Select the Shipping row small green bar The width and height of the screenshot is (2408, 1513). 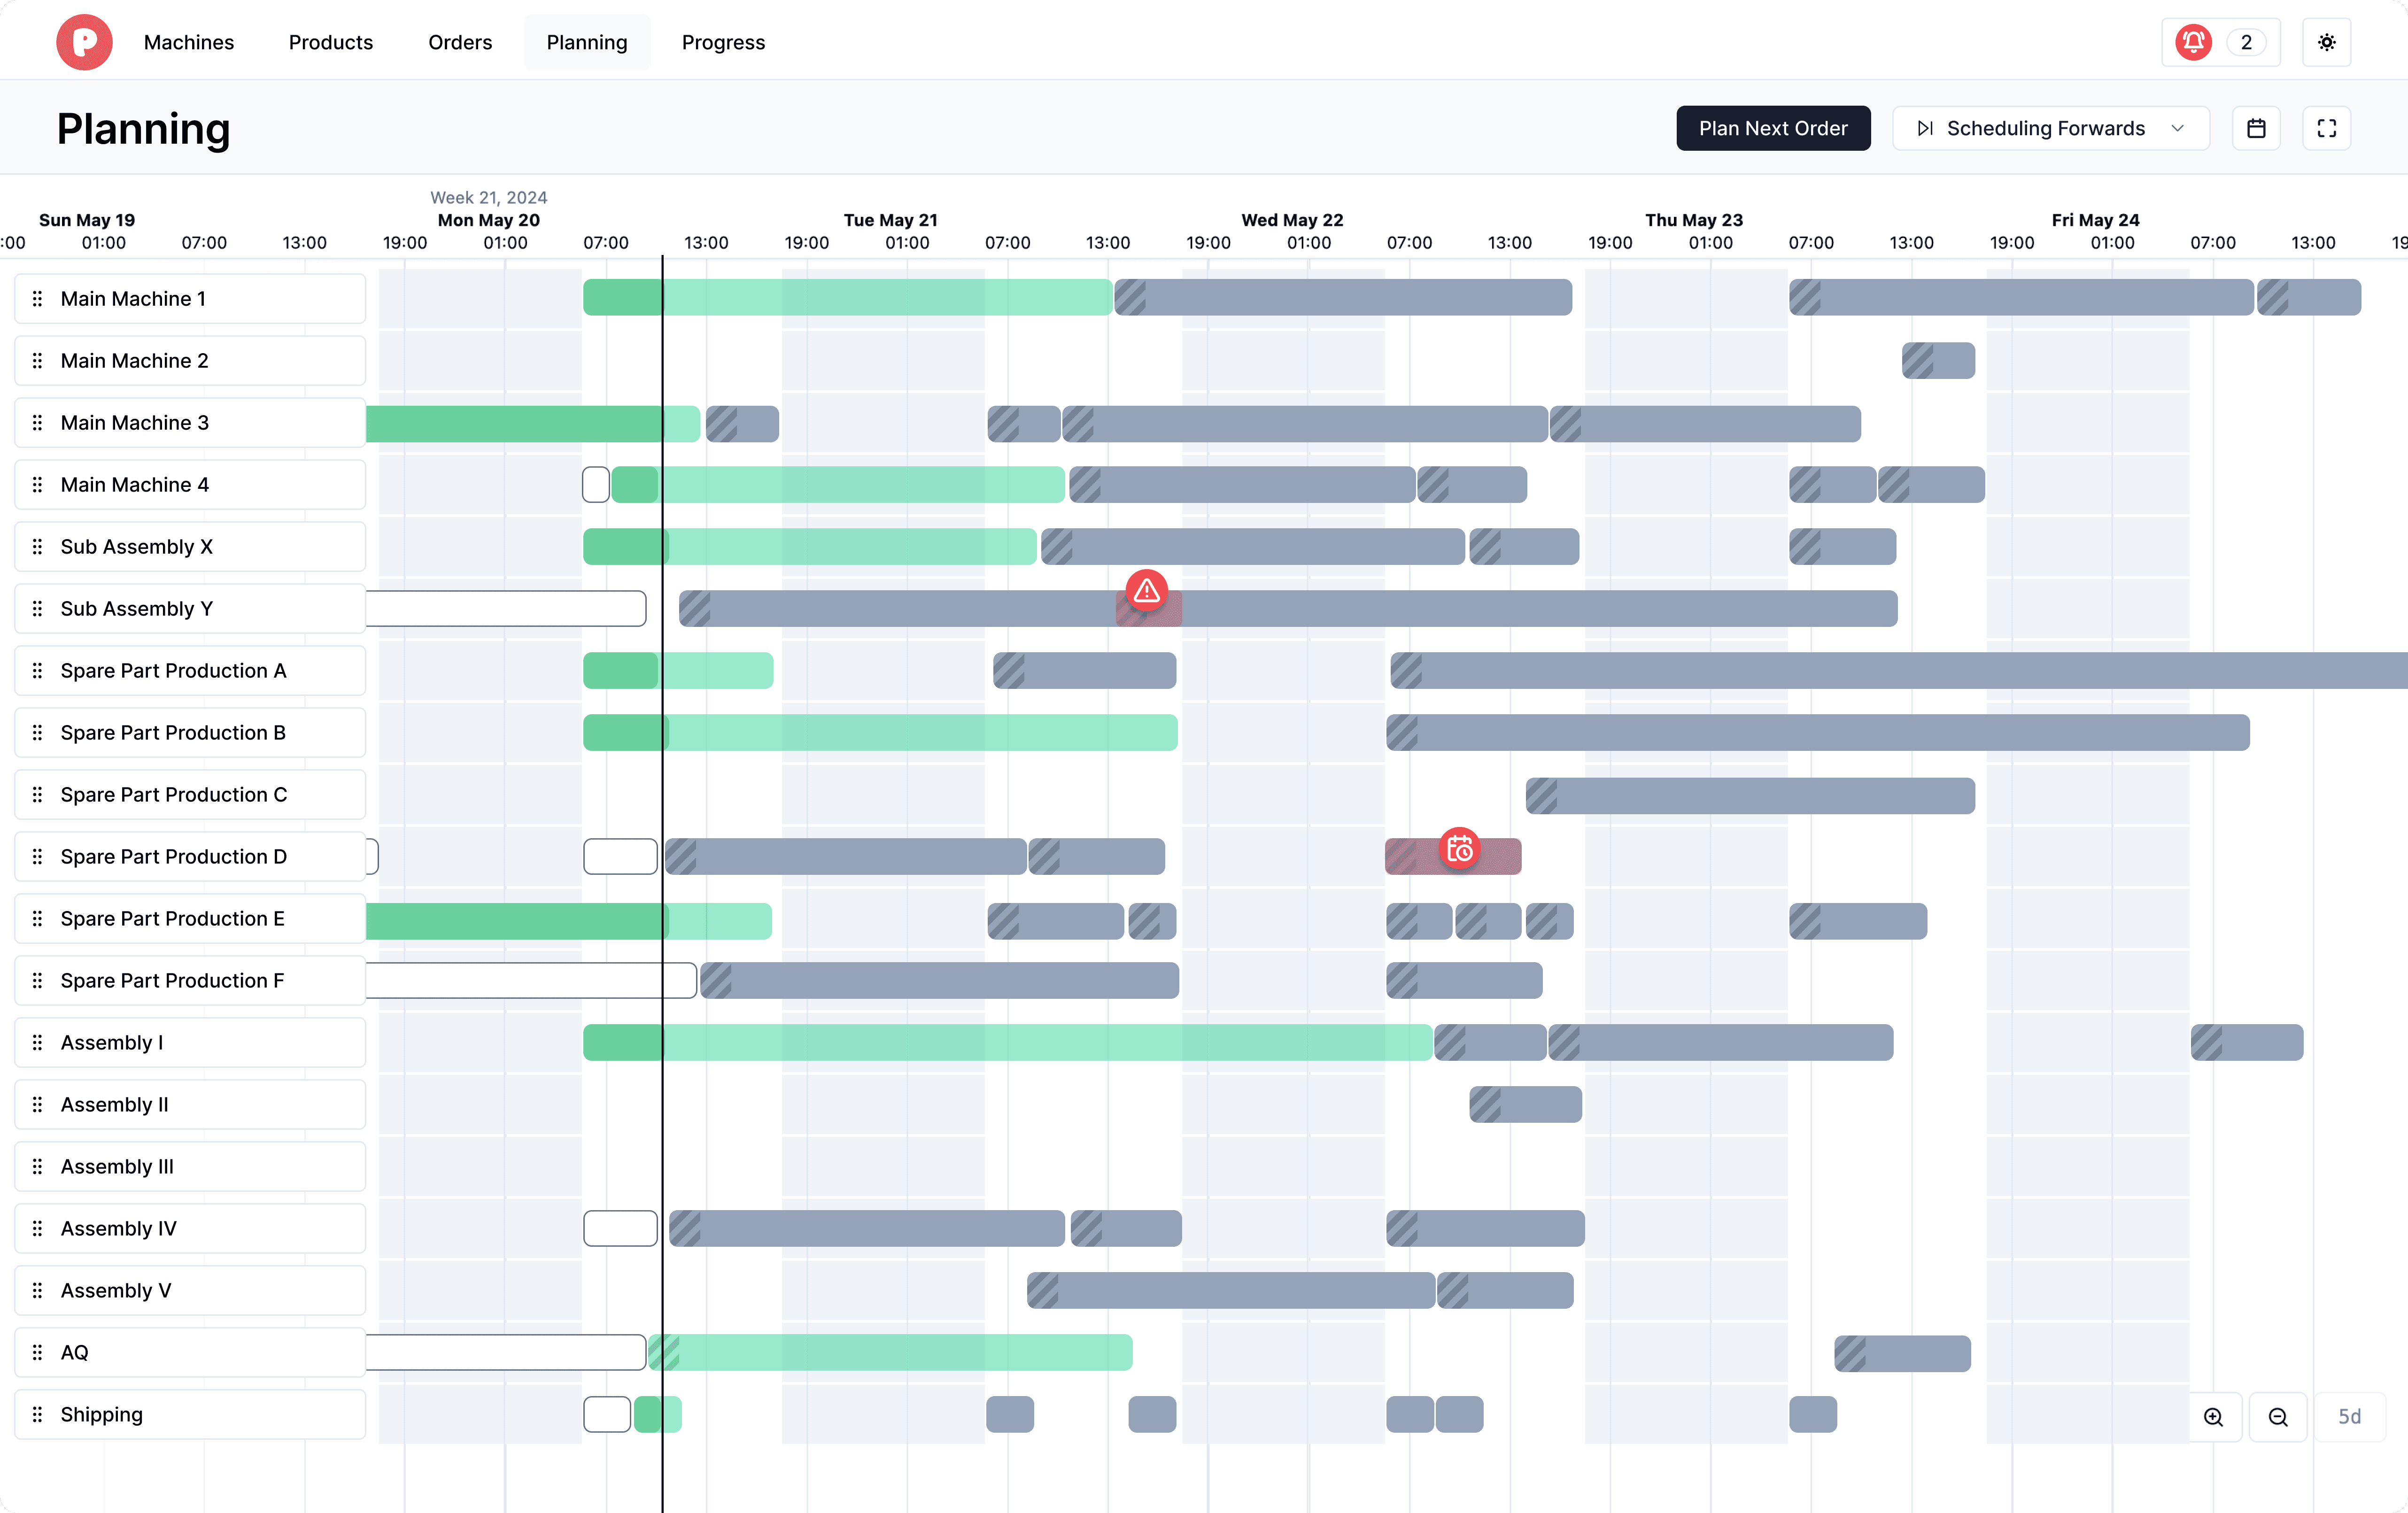click(657, 1414)
